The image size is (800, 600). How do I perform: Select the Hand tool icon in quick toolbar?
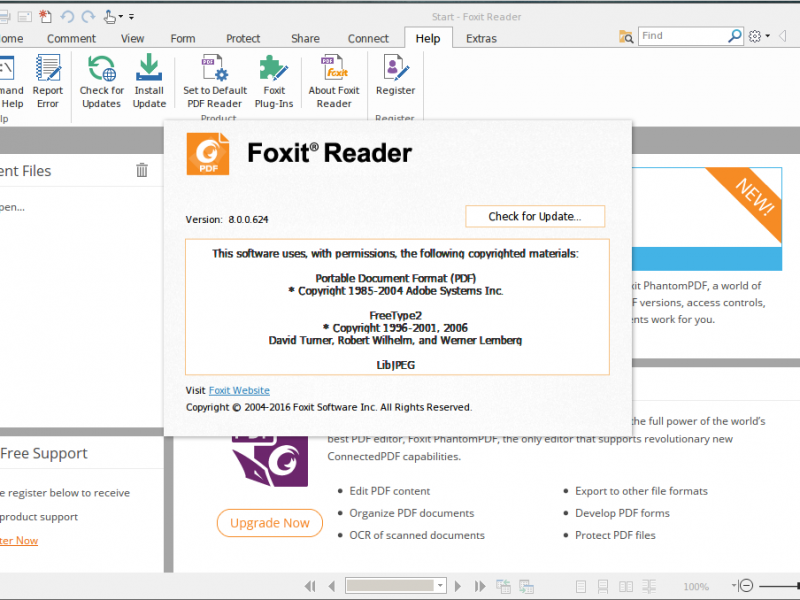[x=110, y=17]
